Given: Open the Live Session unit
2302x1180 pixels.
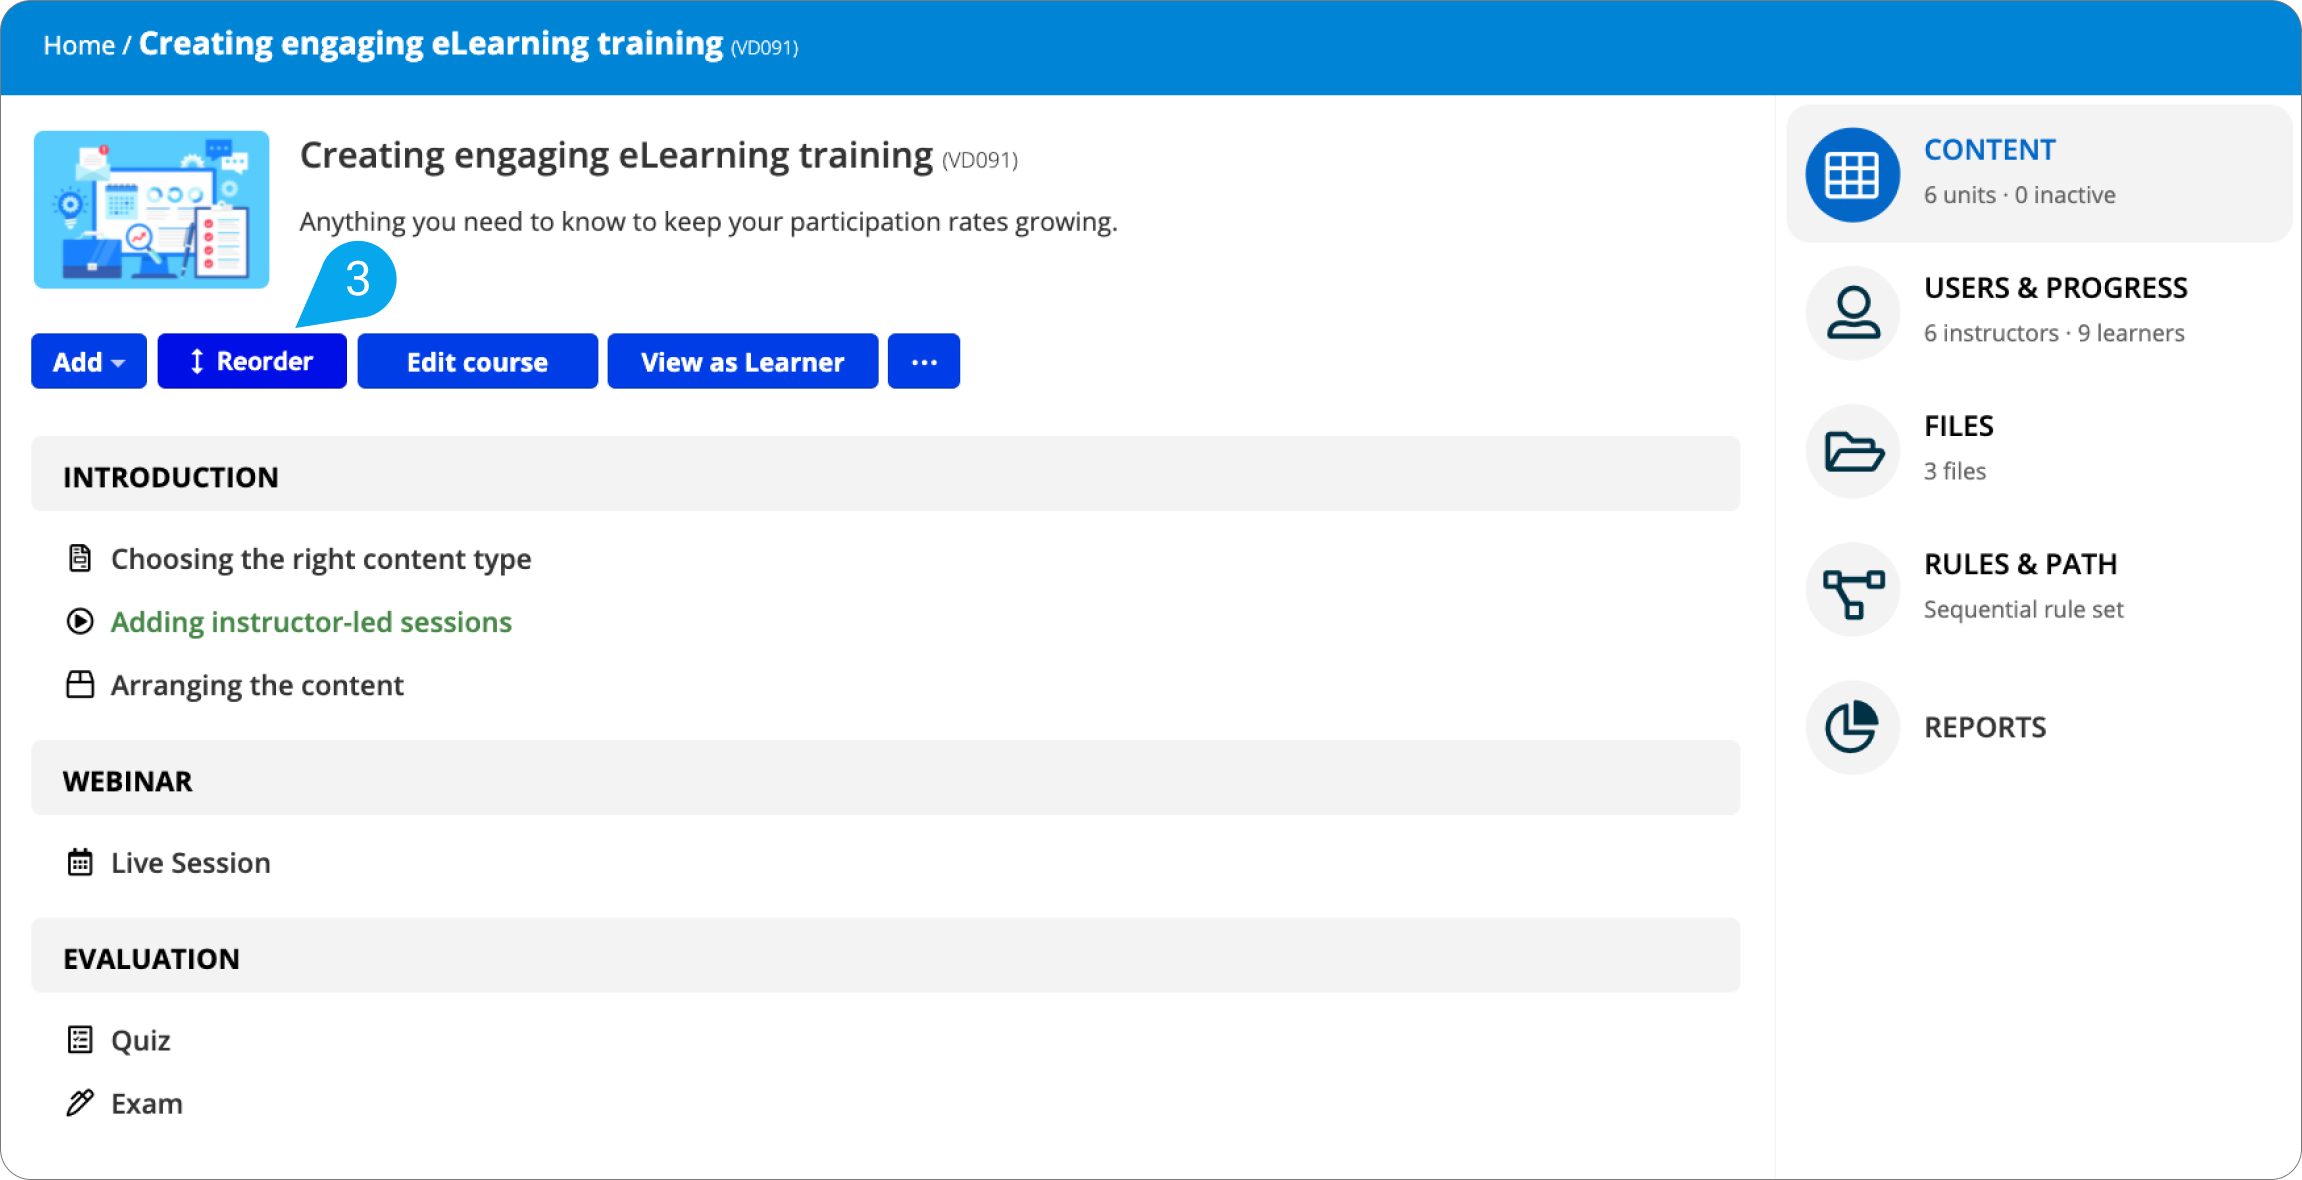Looking at the screenshot, I should (191, 863).
